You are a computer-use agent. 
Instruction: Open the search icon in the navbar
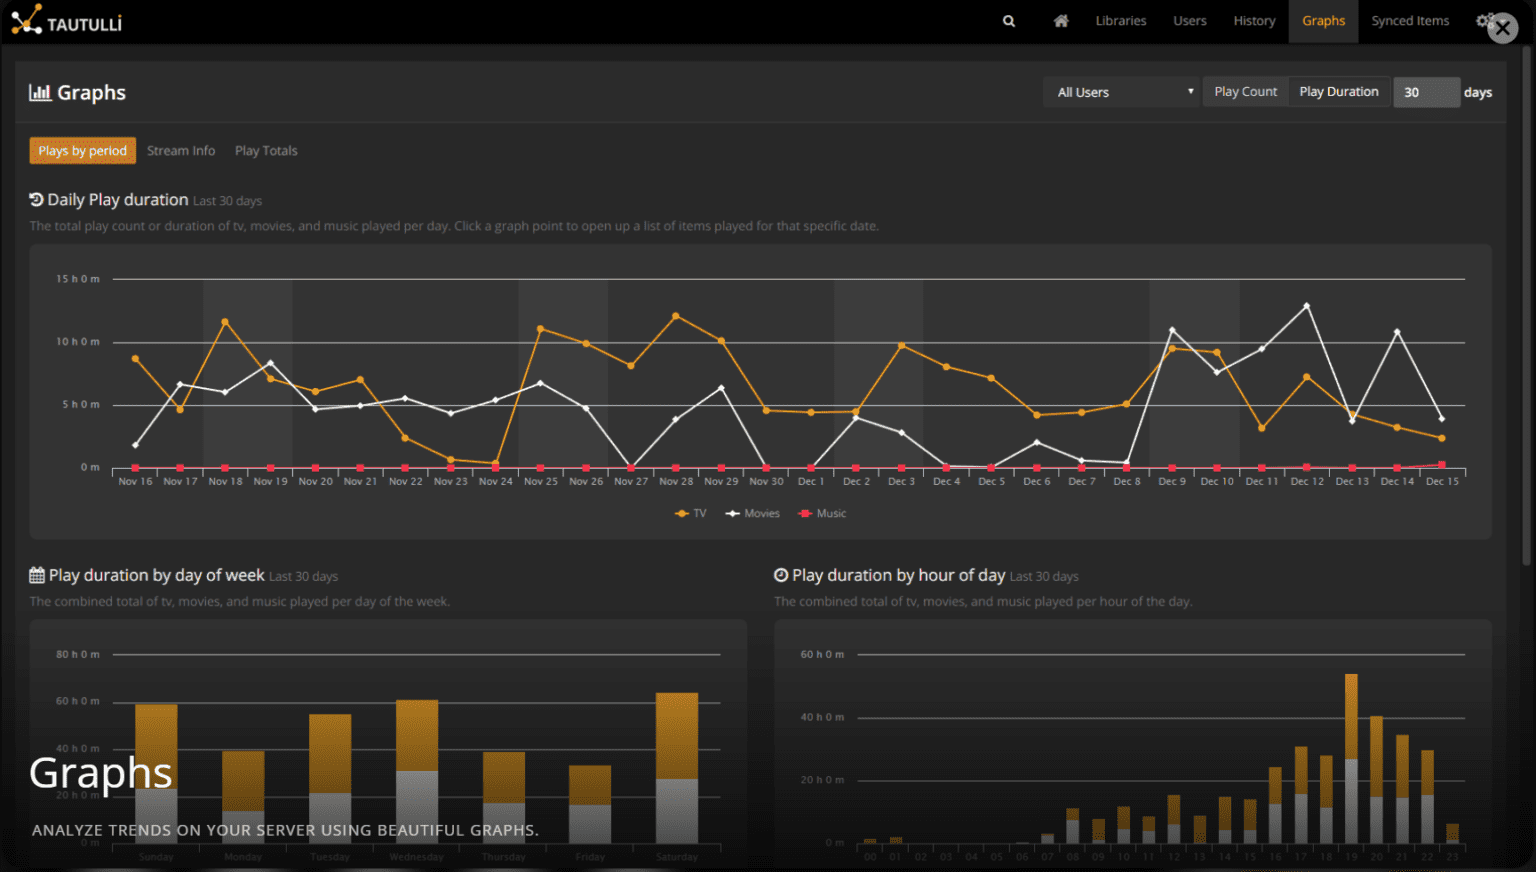[x=1008, y=20]
